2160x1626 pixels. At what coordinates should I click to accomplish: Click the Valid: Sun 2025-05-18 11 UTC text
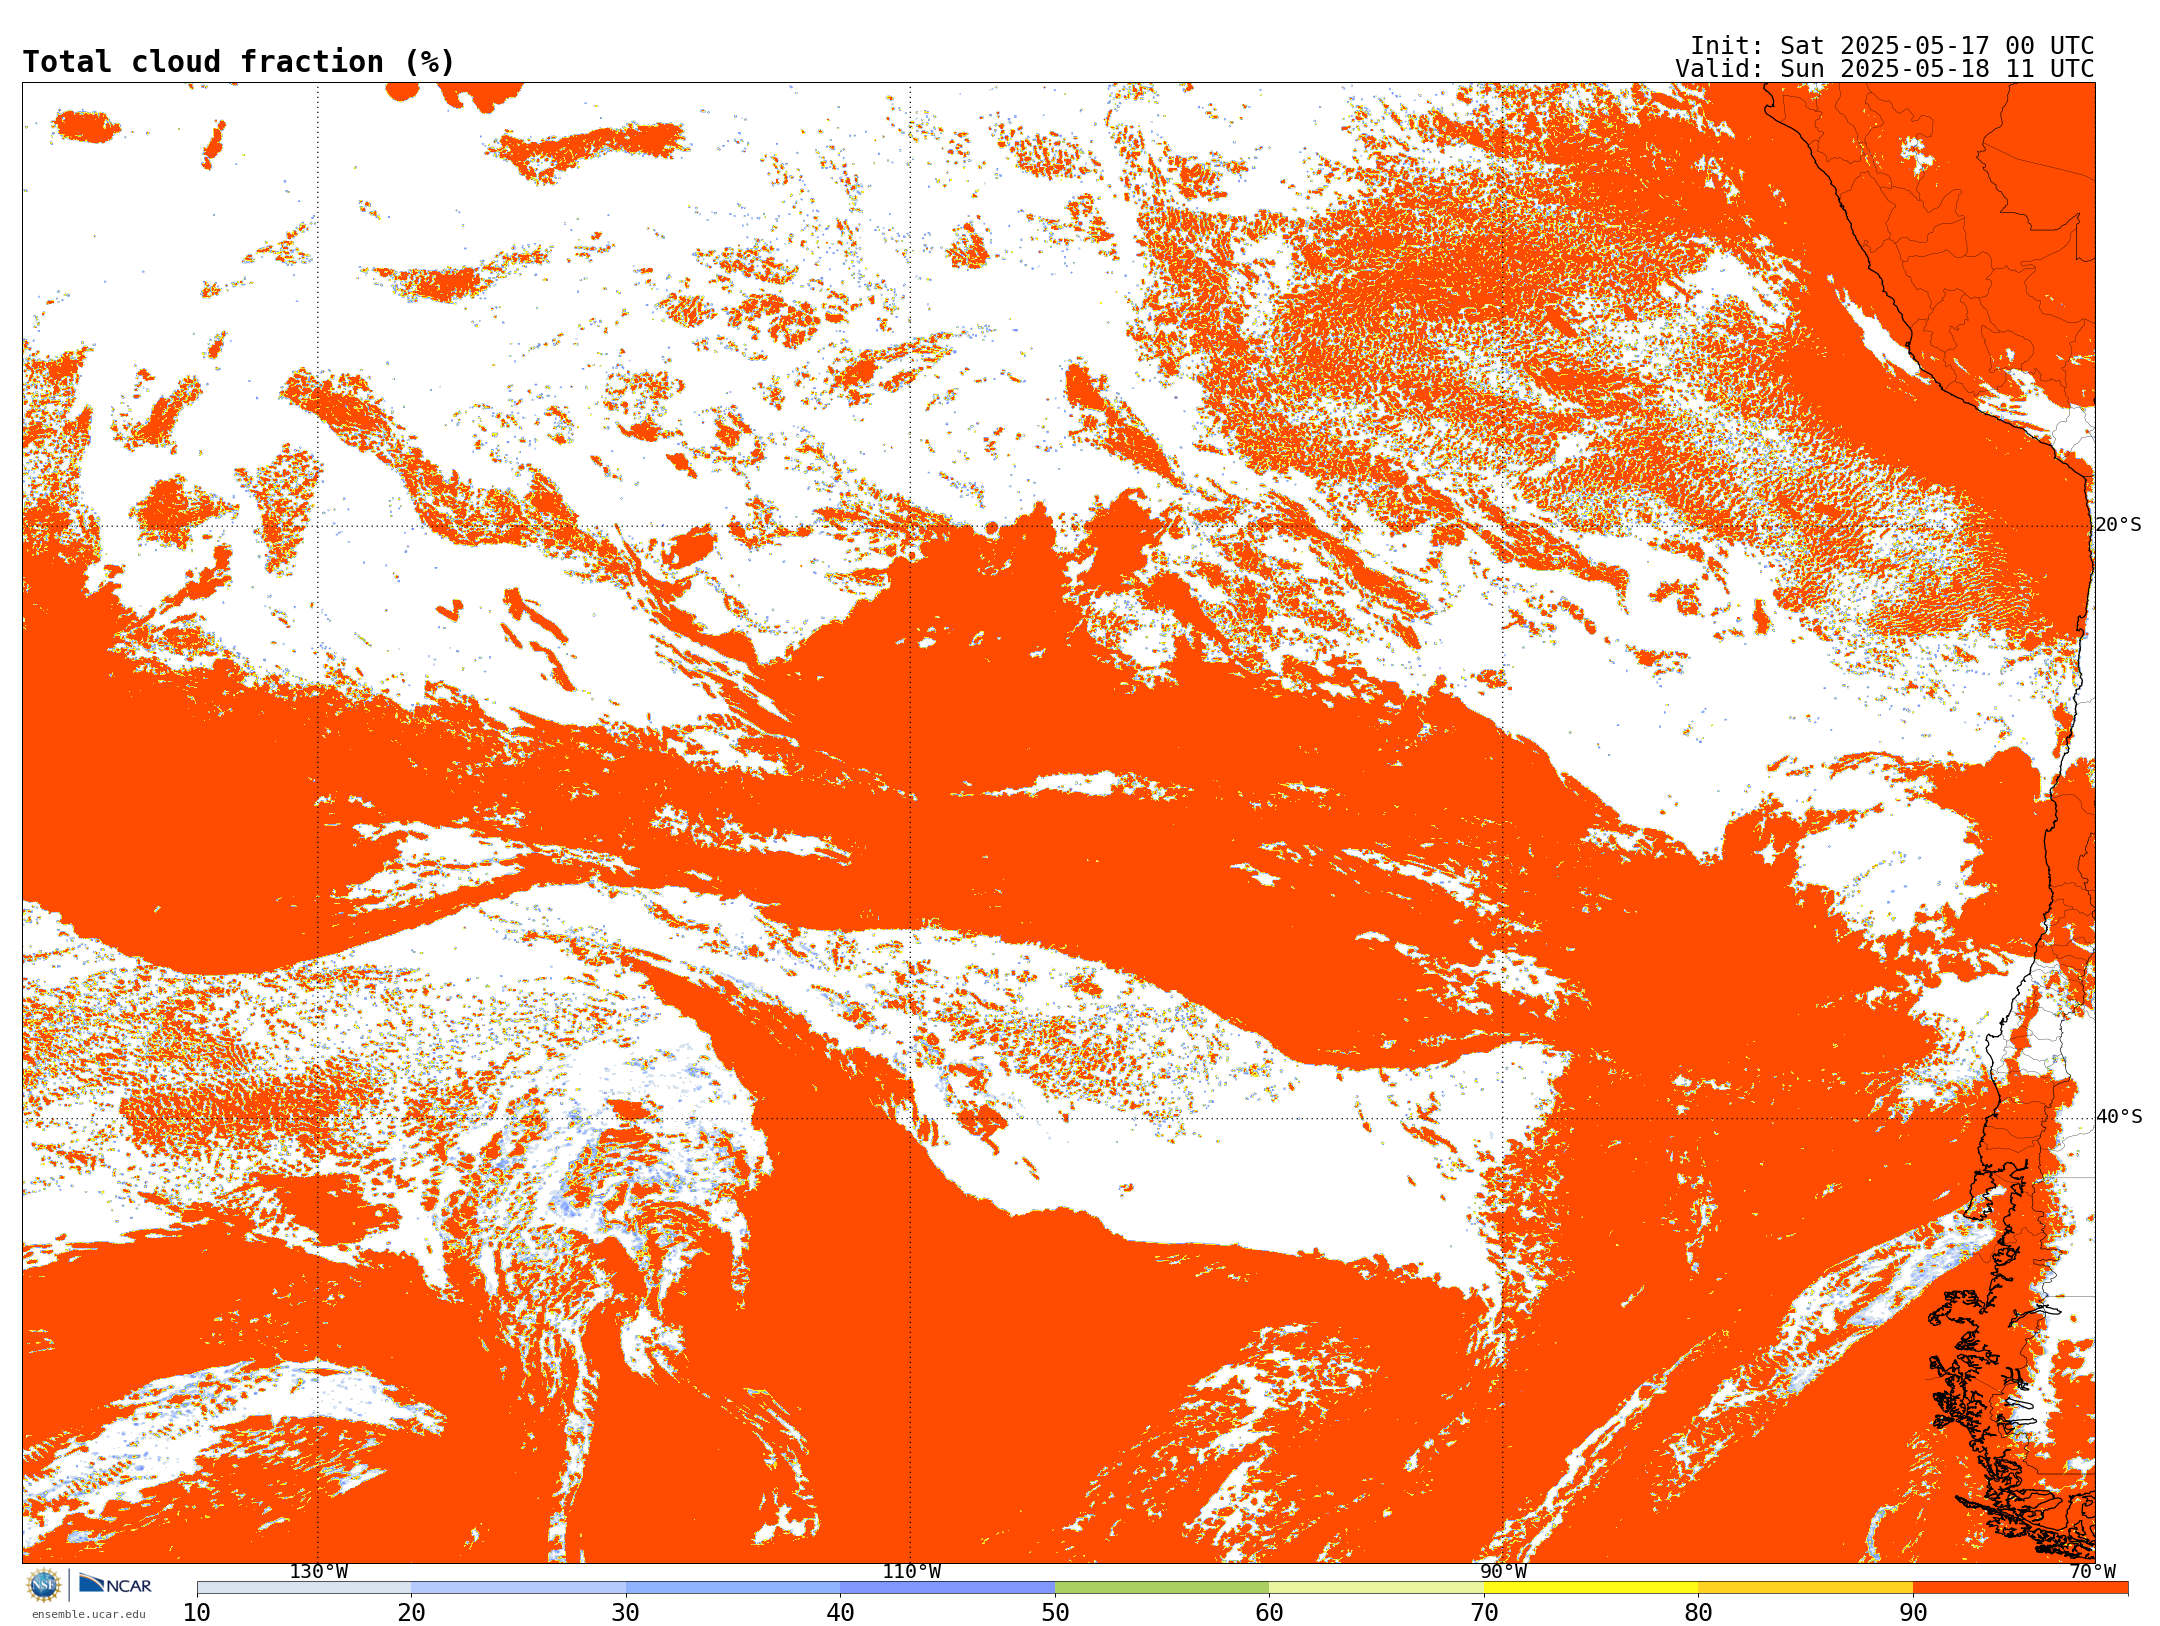(1884, 69)
